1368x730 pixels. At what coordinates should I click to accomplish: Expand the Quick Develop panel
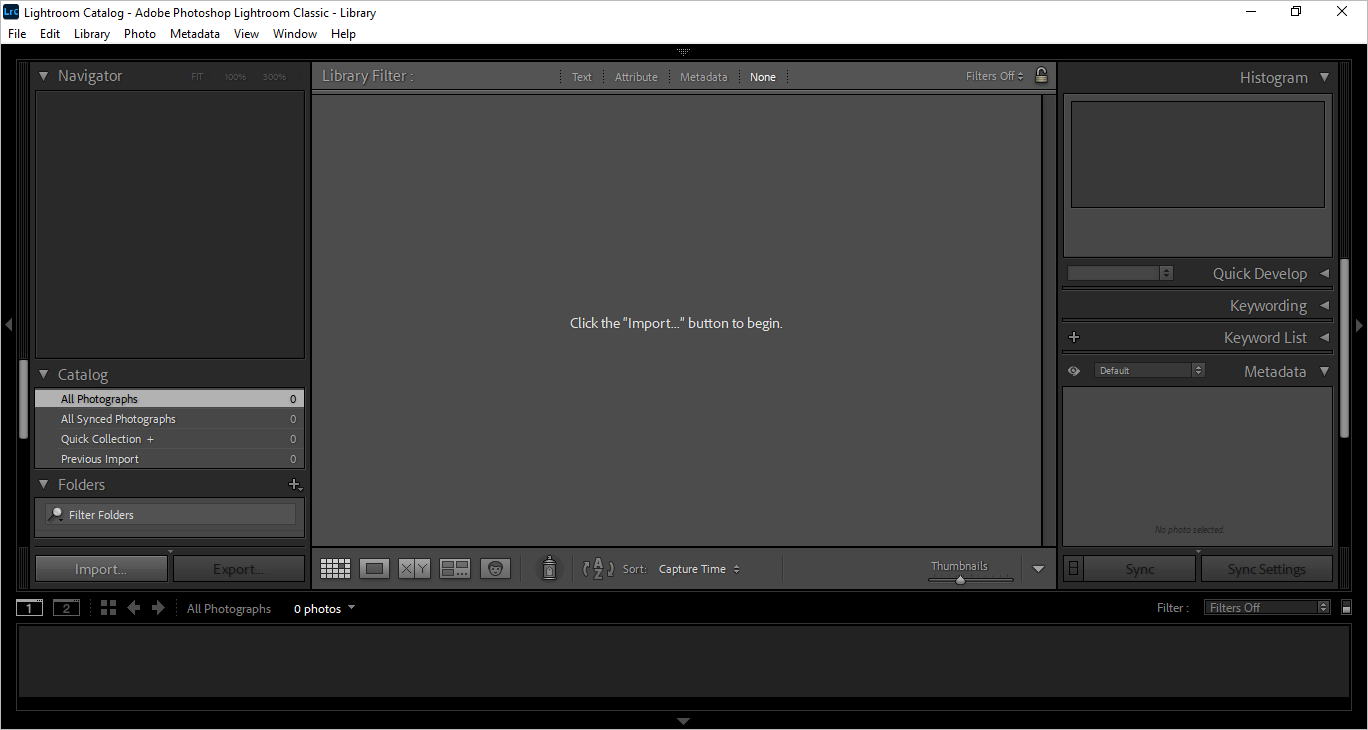[x=1324, y=274]
